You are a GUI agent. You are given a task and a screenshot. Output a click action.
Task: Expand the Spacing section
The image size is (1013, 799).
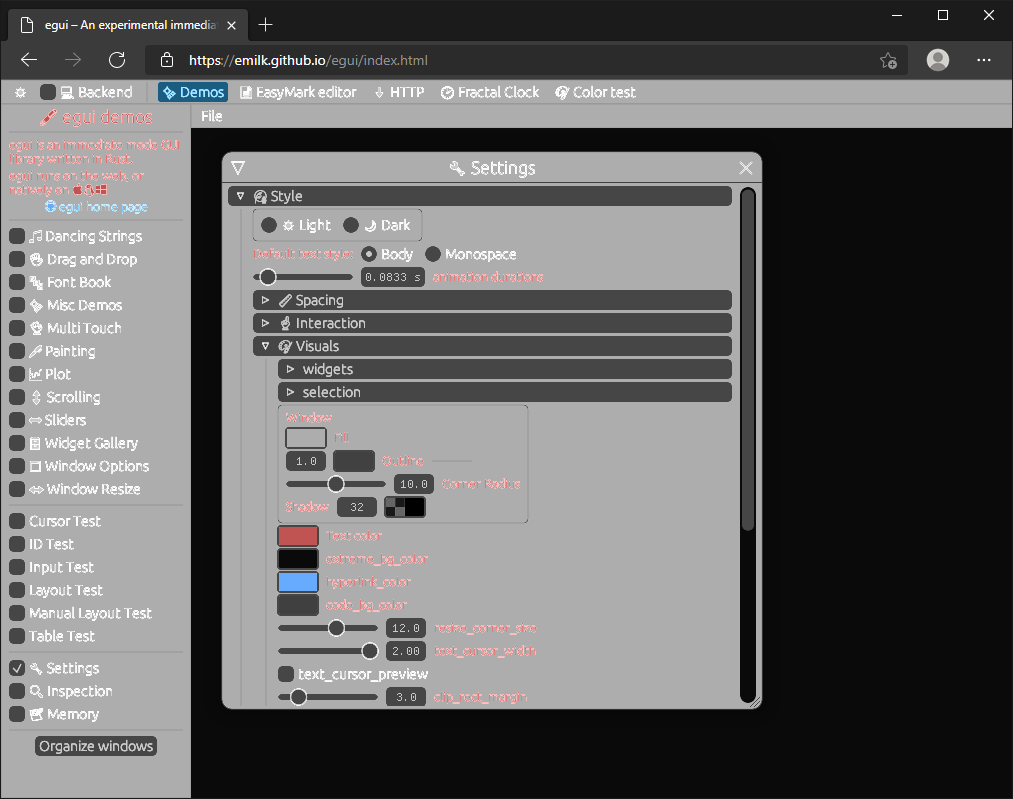265,300
